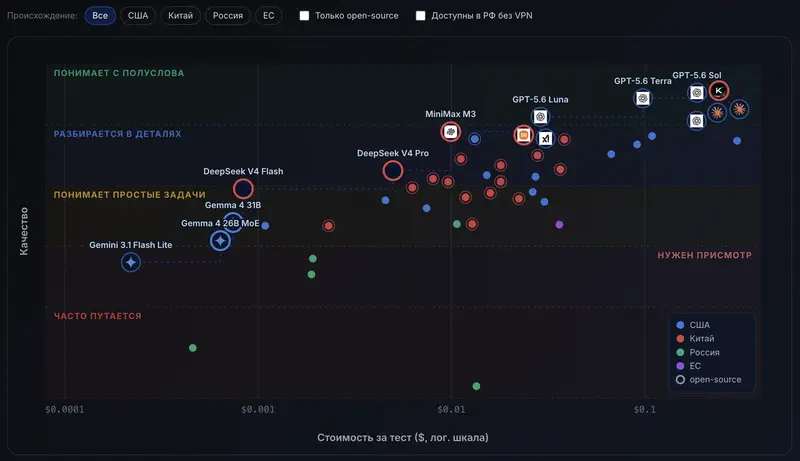
Task: Click the Gemini 3.1 Flash Lite label
Action: 131,245
